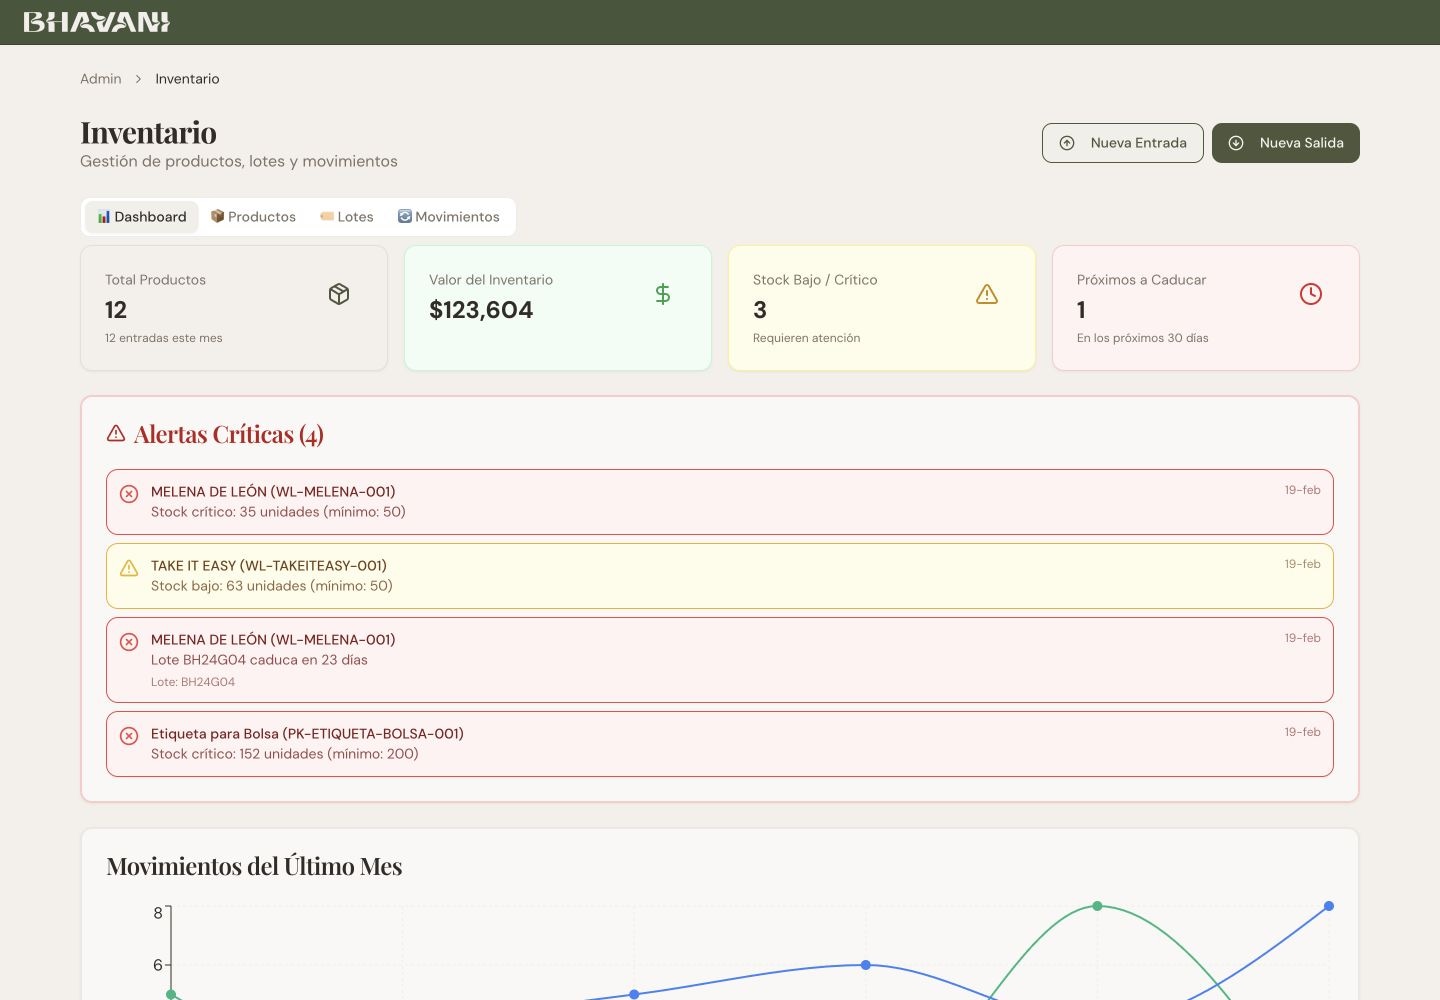
Task: Click the breadcrumb chevron after Admin
Action: [x=138, y=79]
